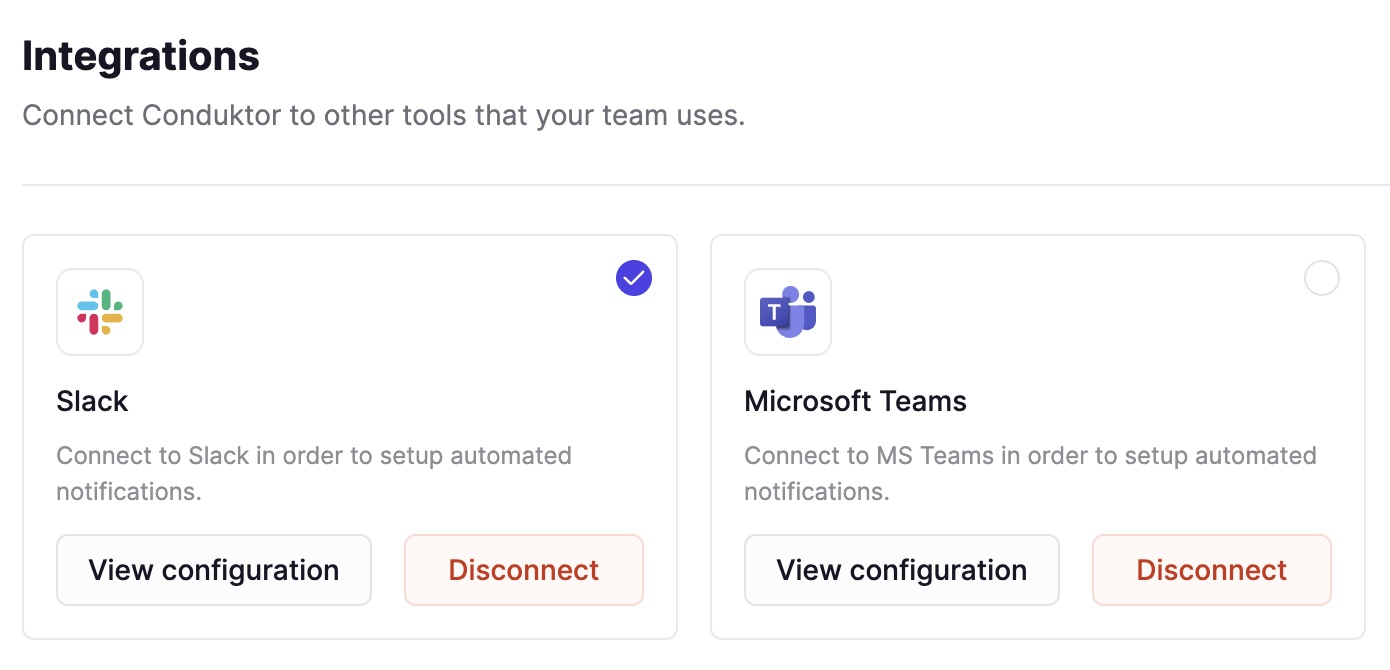Click the Slack logo icon
1390x670 pixels.
(100, 312)
